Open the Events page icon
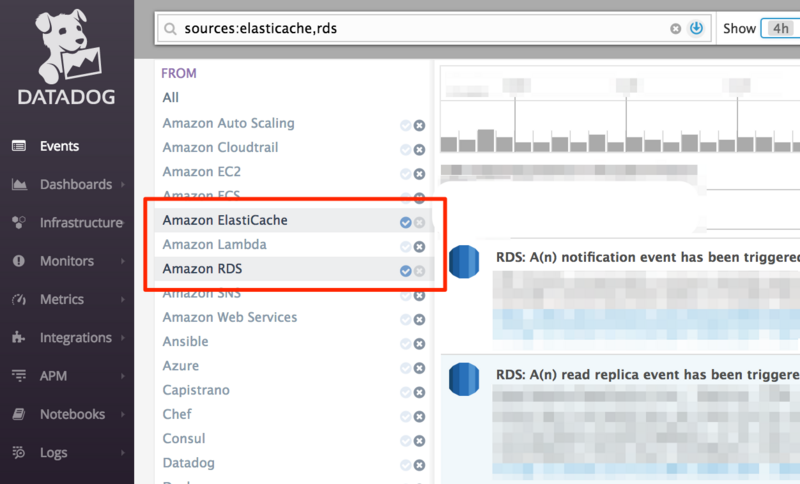800x484 pixels. (x=19, y=146)
